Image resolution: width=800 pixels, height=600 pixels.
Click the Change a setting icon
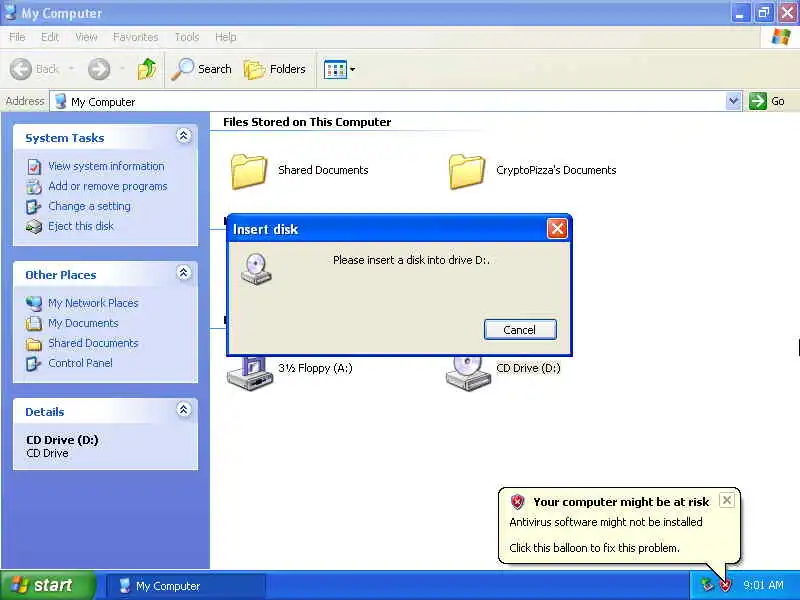(x=34, y=207)
